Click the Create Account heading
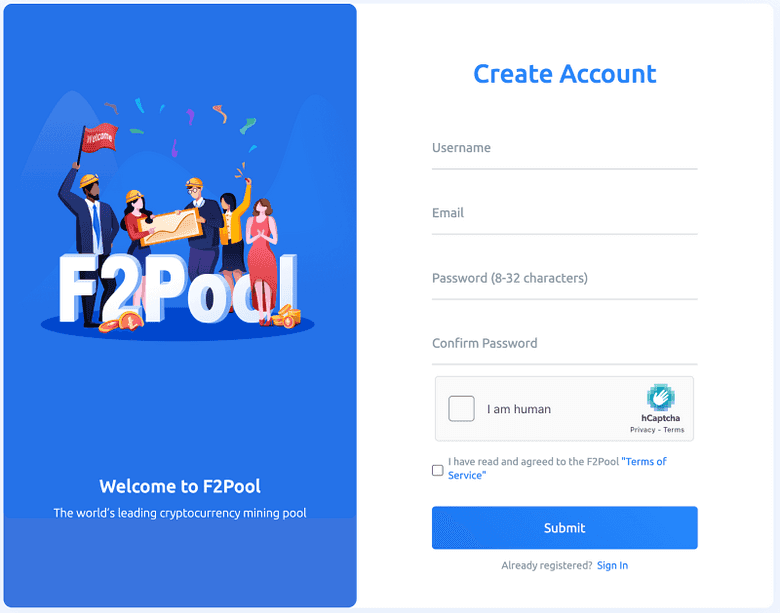Screen dimensions: 780x613 [x=565, y=74]
